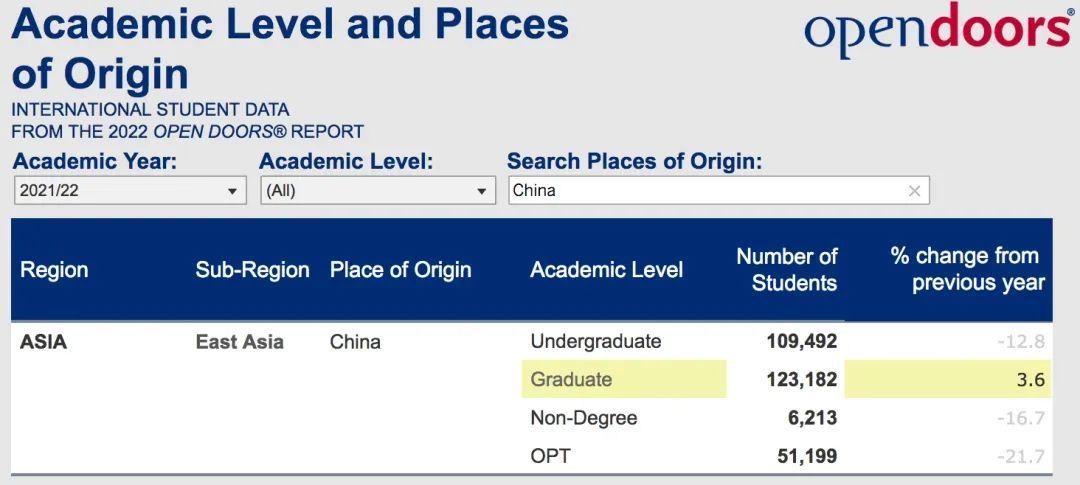Click the China place of origin cell
The width and height of the screenshot is (1080, 485).
pyautogui.click(x=355, y=342)
